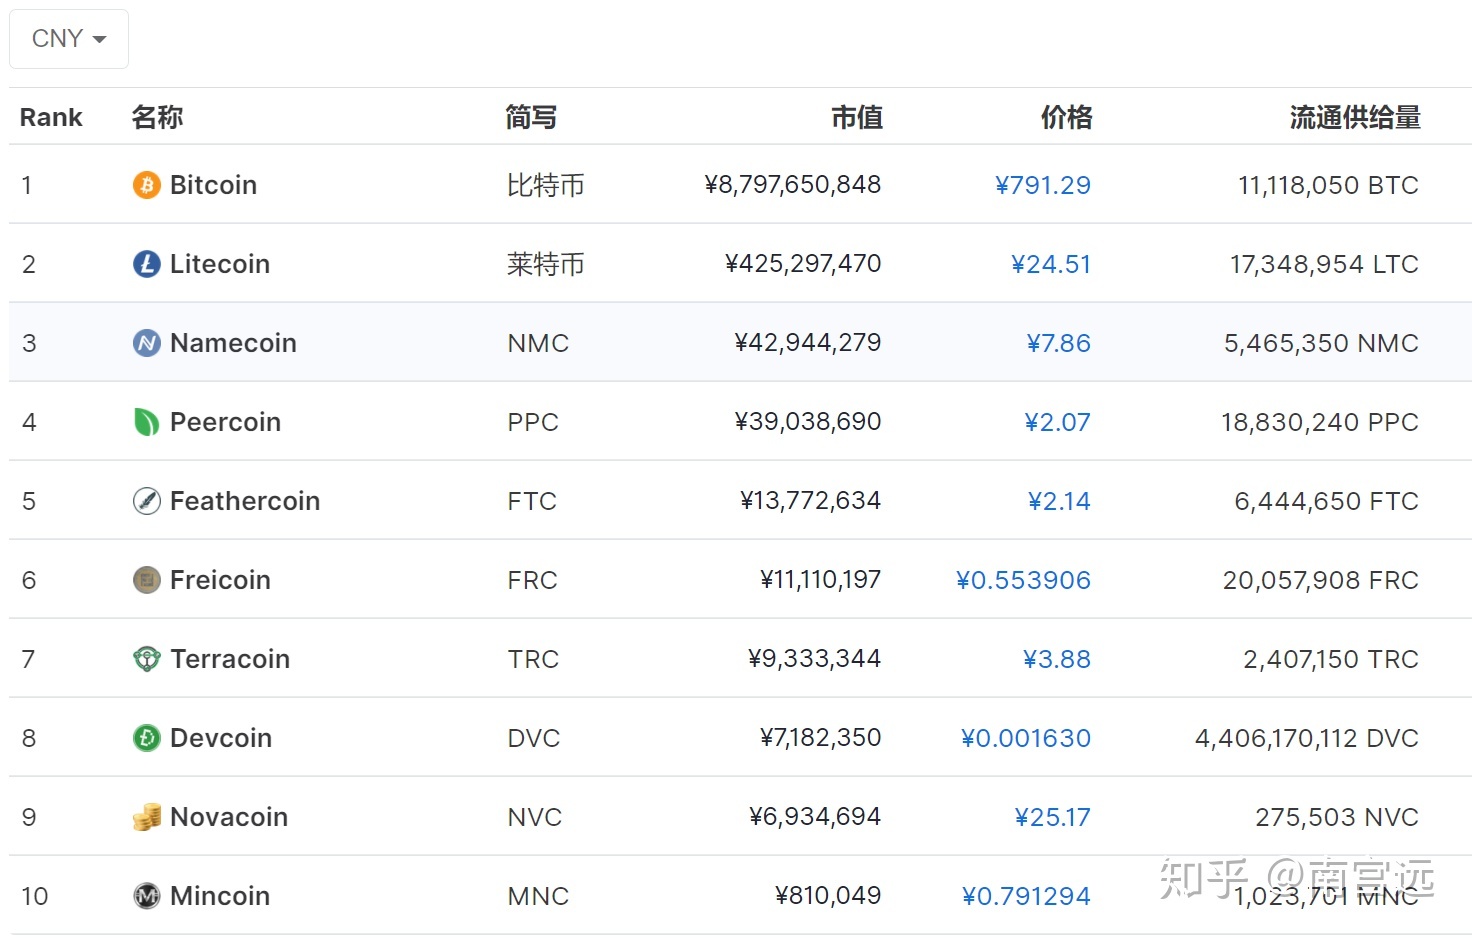
Task: Click Peercoin price ¥2.07
Action: coord(1058,422)
